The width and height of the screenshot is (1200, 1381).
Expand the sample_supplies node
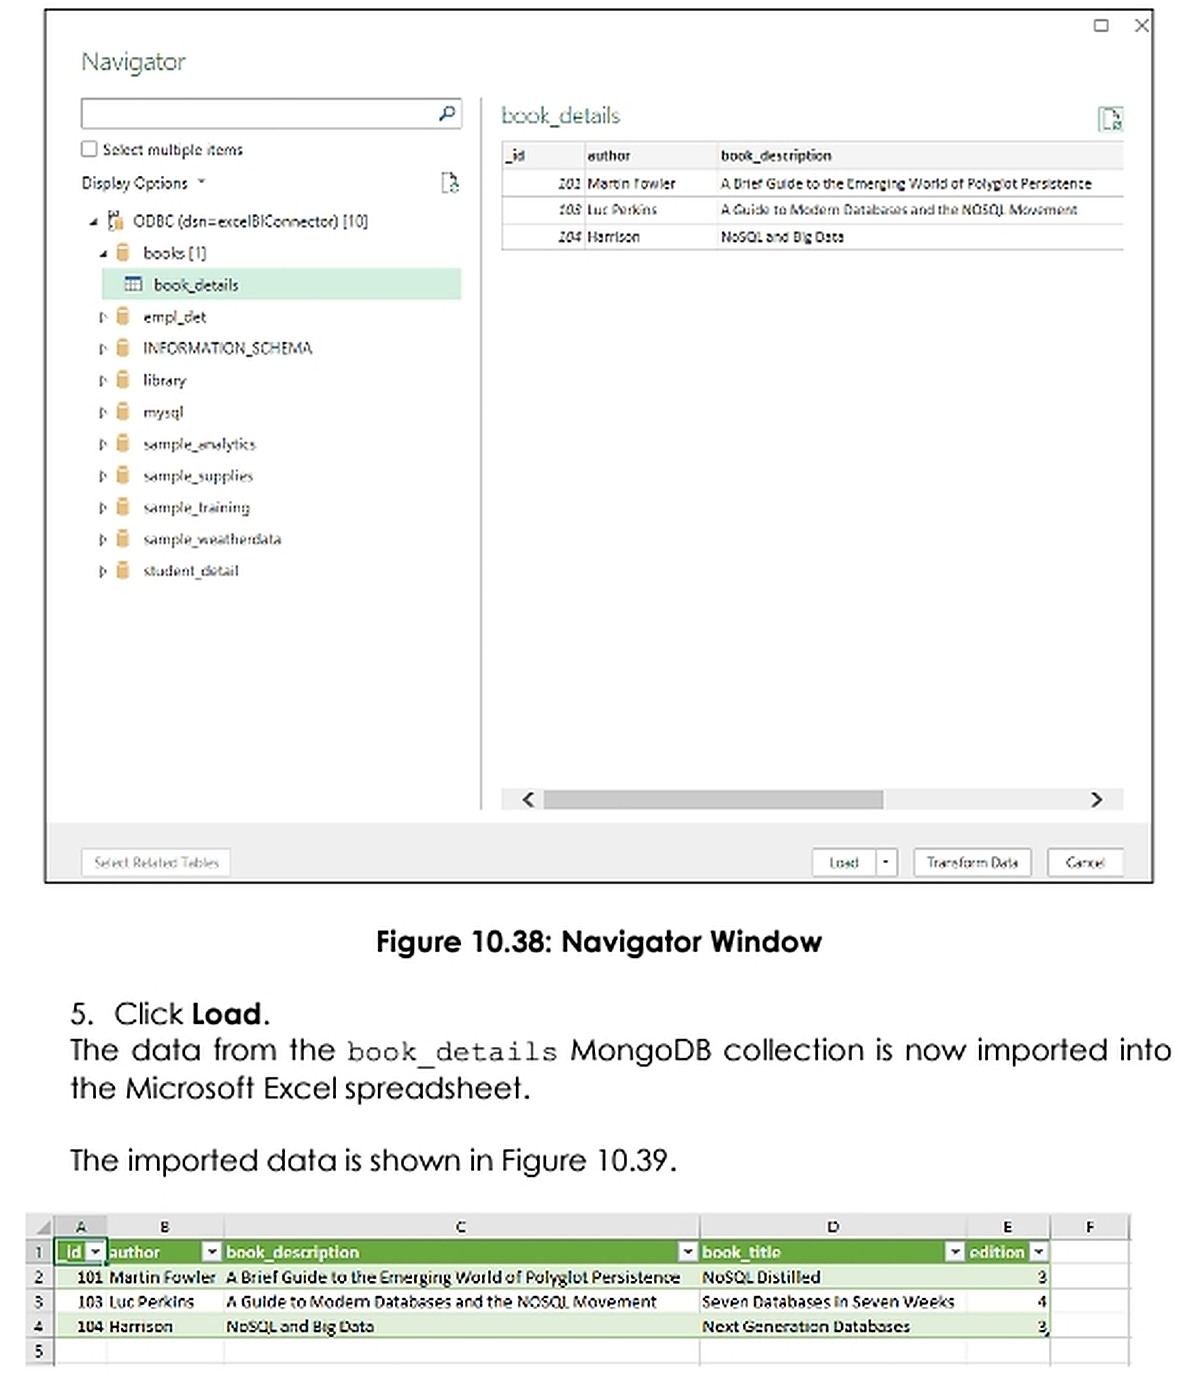[102, 476]
